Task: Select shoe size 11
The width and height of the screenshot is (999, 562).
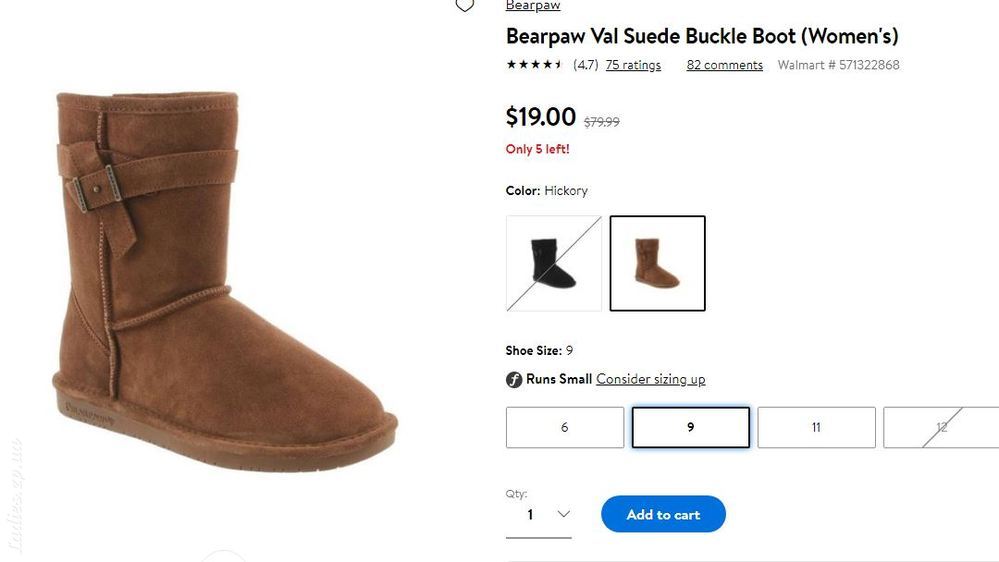Action: (816, 428)
